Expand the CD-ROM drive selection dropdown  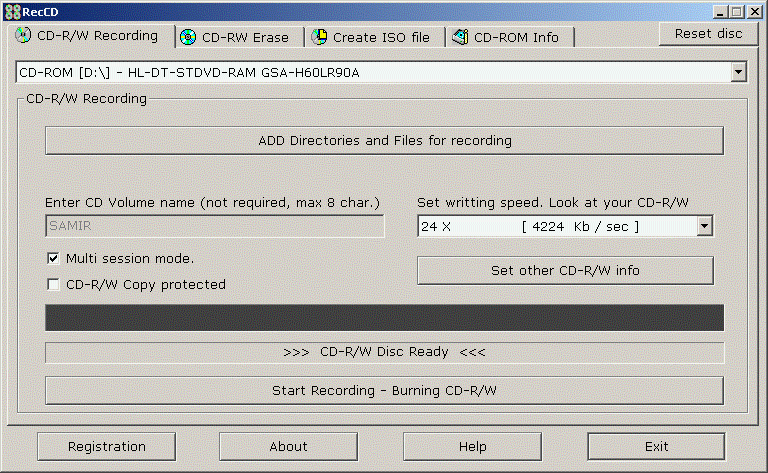coord(738,72)
